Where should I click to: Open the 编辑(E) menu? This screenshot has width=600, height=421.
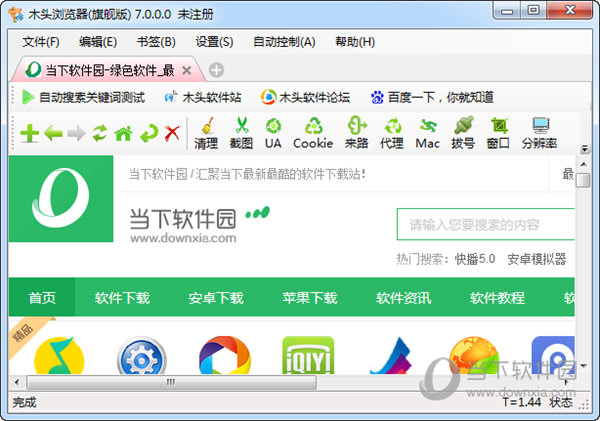coord(98,41)
